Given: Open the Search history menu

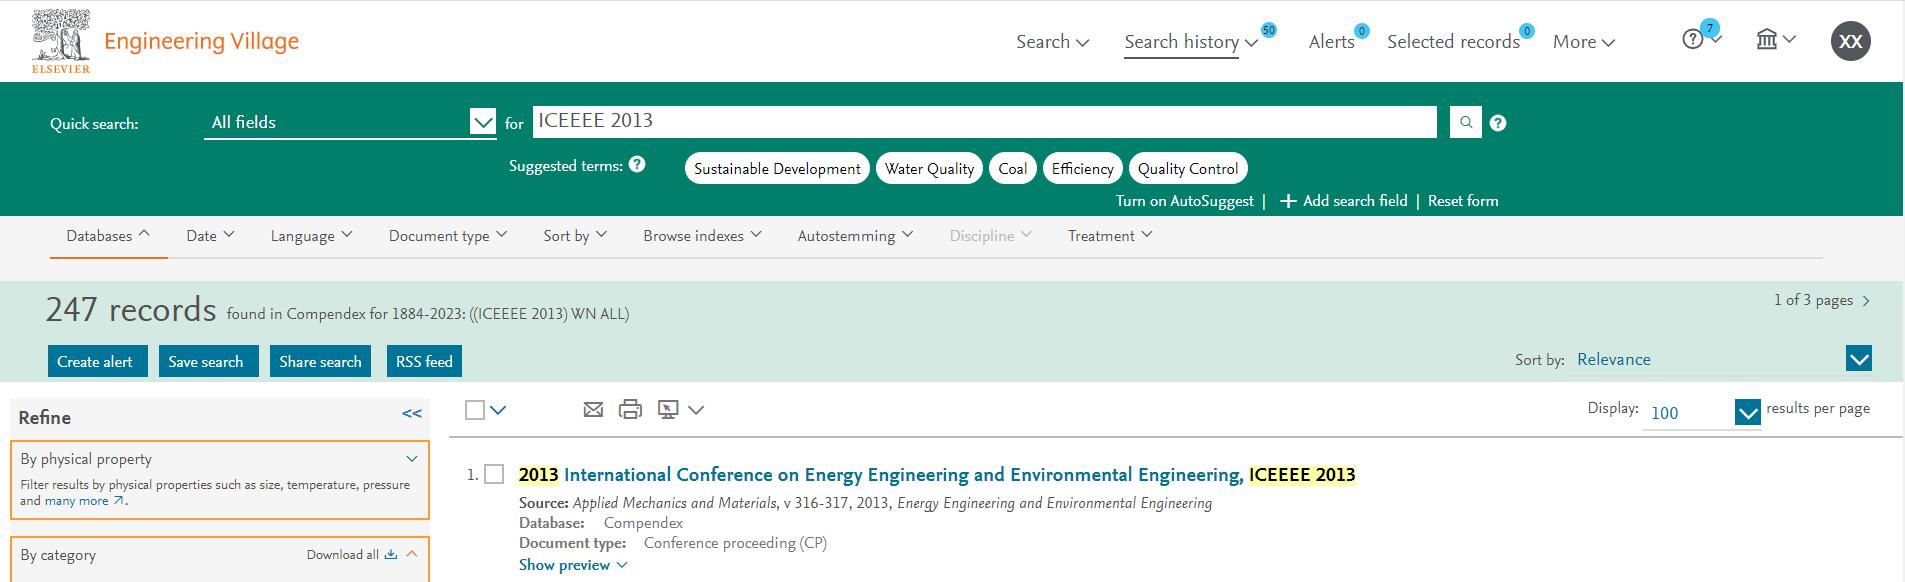Looking at the screenshot, I should 1191,42.
